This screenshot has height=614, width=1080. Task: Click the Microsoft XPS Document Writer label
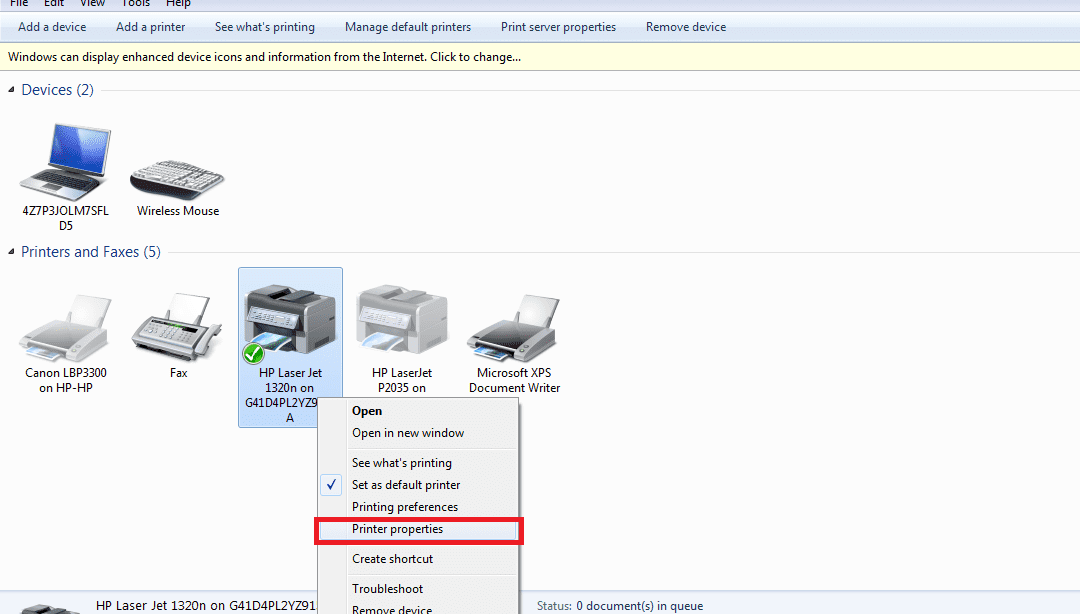[x=515, y=380]
